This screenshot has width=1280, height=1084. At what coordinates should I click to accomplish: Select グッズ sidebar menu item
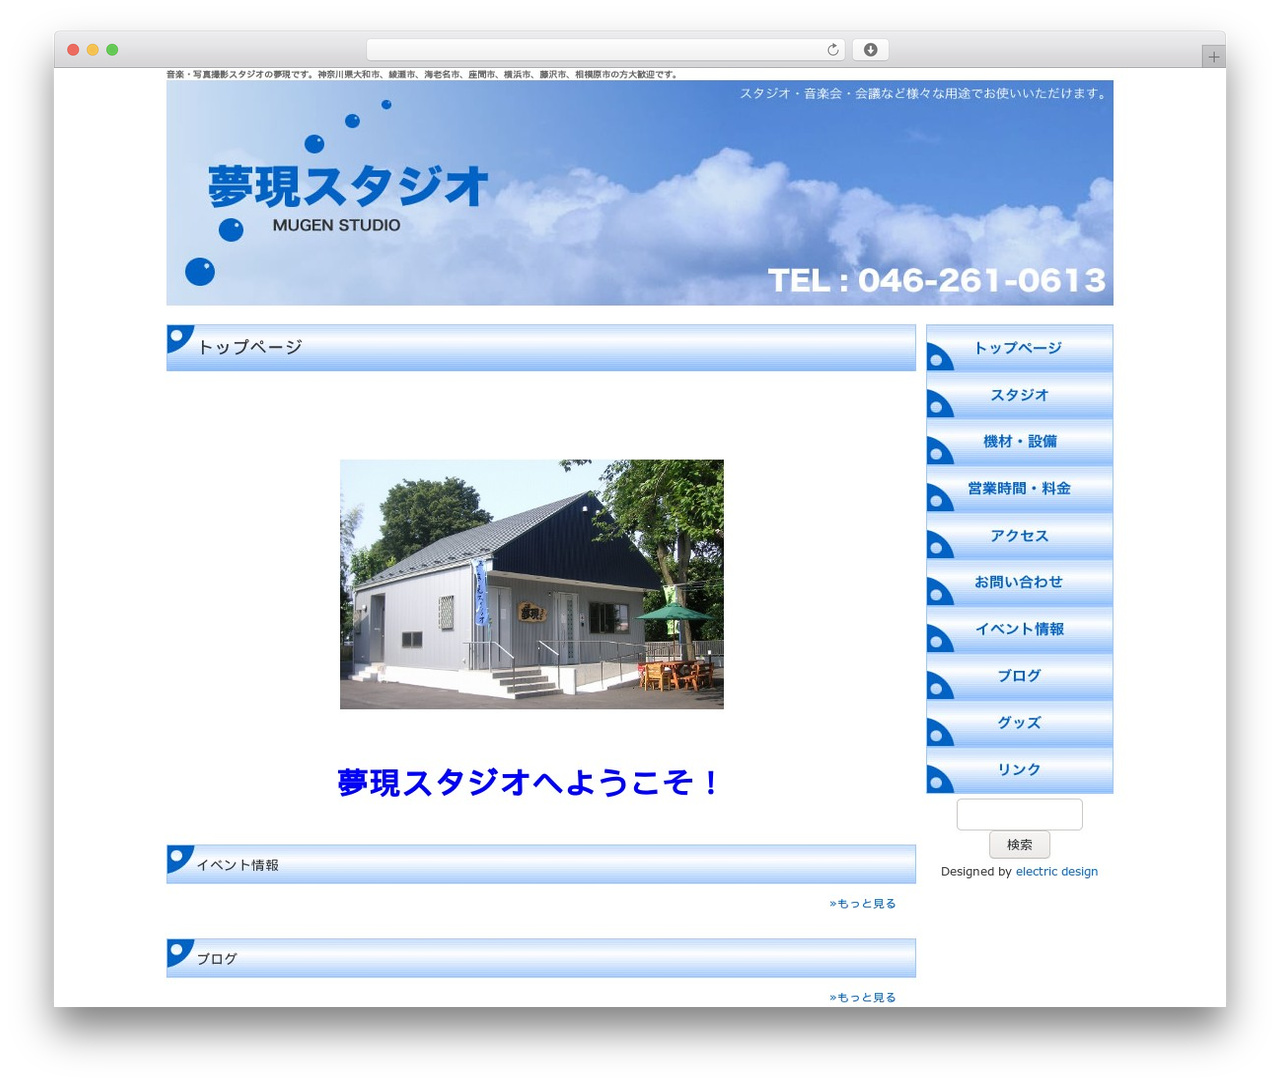[1019, 723]
